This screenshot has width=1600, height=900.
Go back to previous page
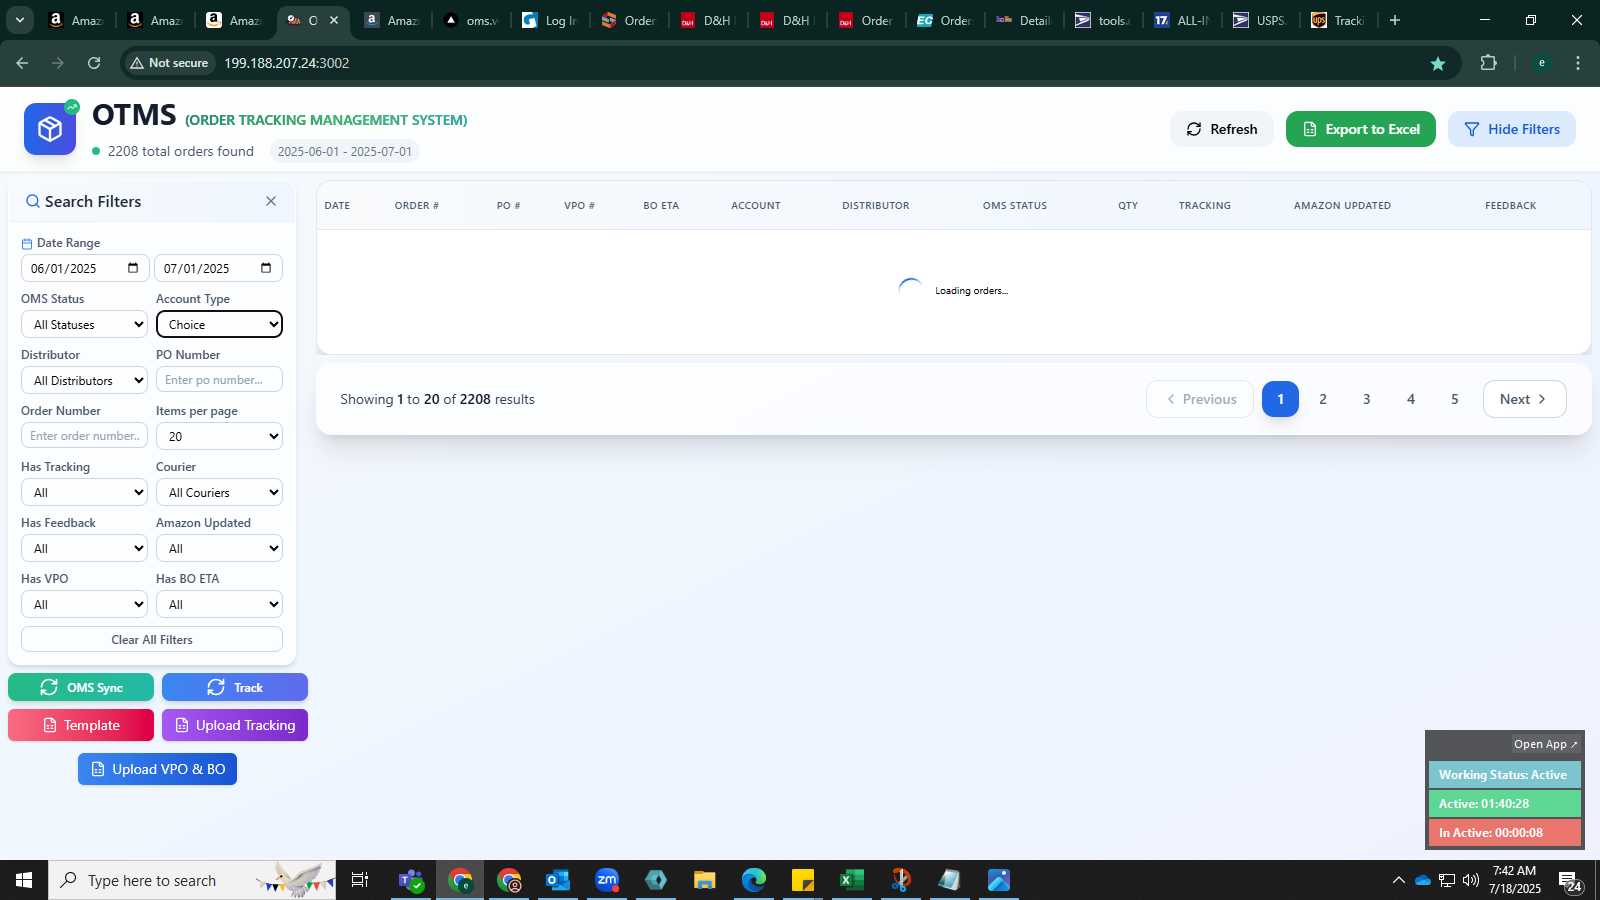click(x=22, y=63)
